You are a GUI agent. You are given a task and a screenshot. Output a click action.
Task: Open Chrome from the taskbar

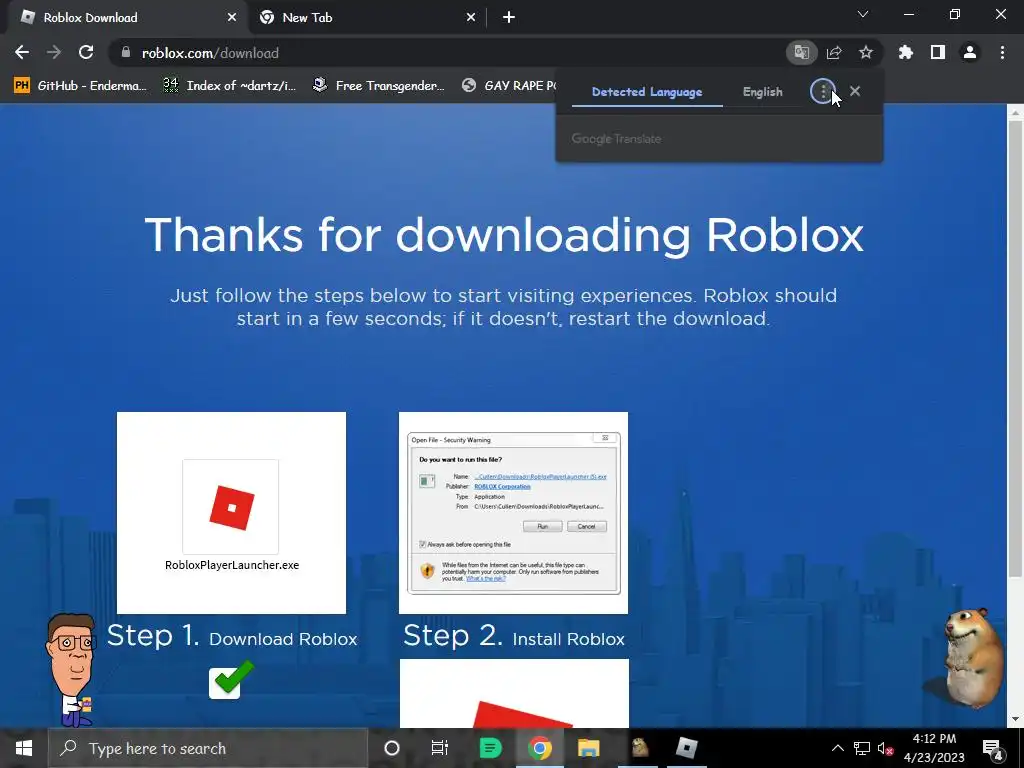(539, 748)
